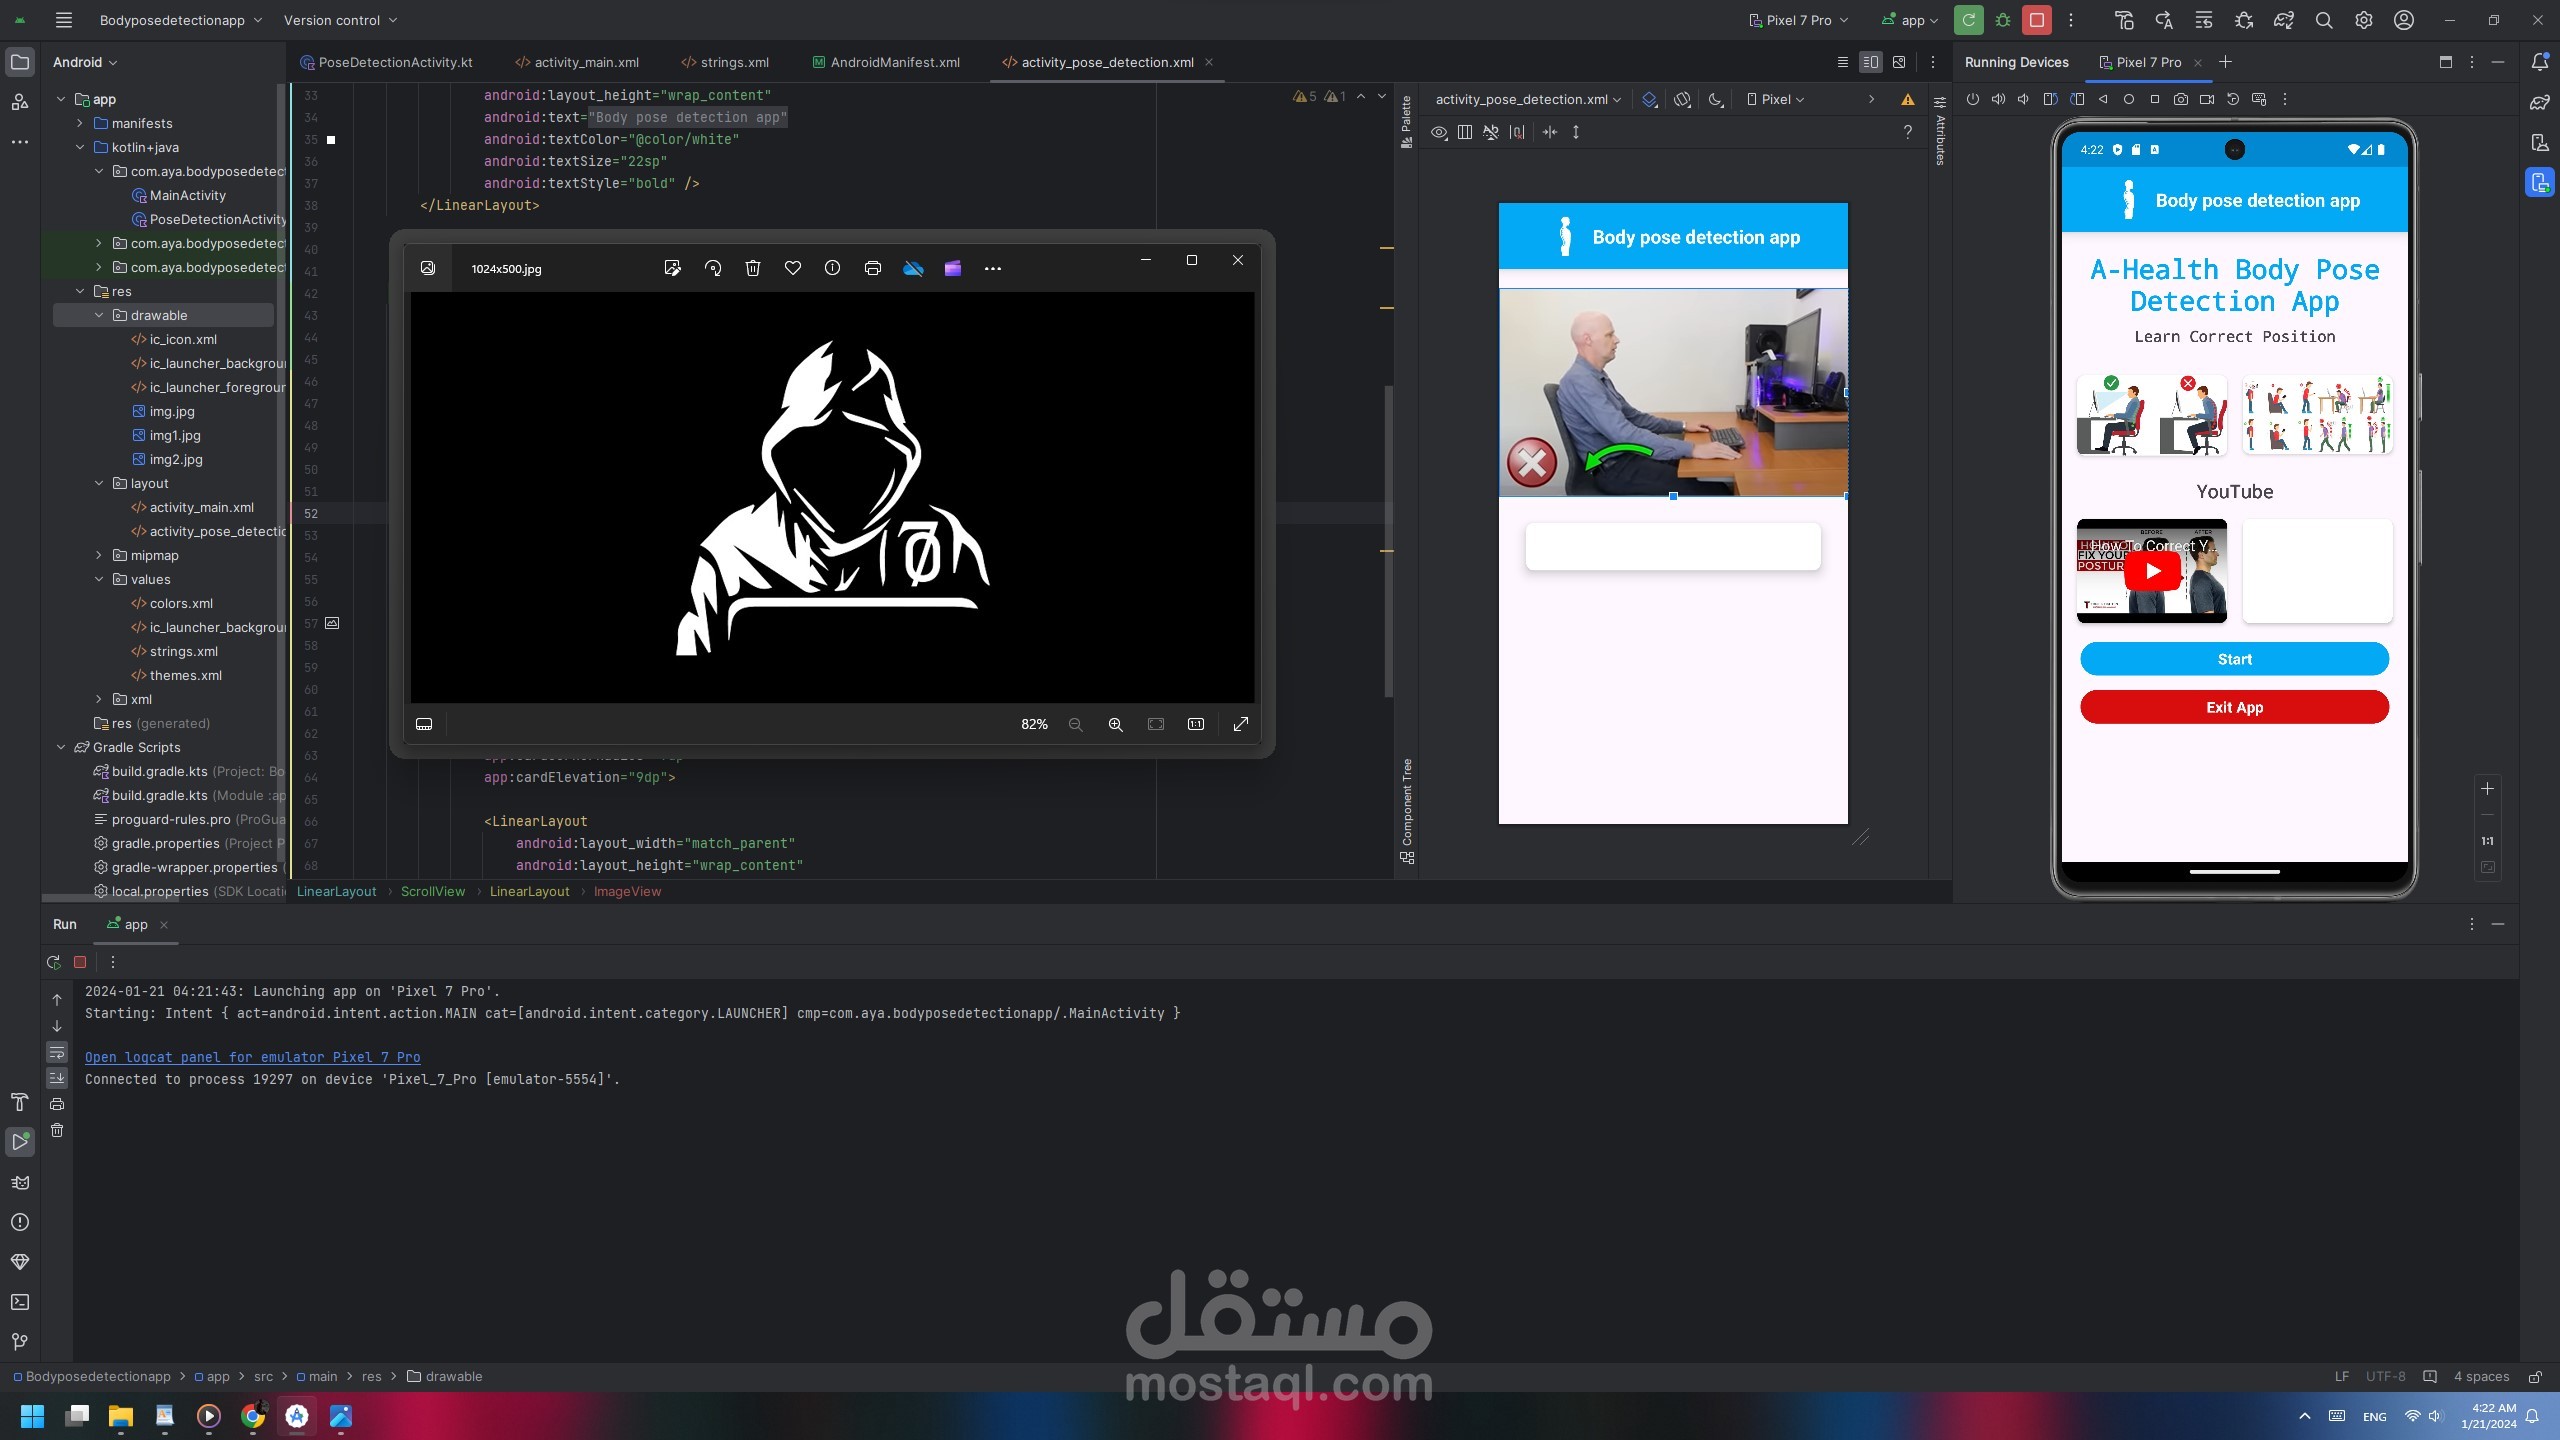Image resolution: width=2560 pixels, height=1440 pixels.
Task: Open Search Everywhere magnifier icon
Action: 2324,20
